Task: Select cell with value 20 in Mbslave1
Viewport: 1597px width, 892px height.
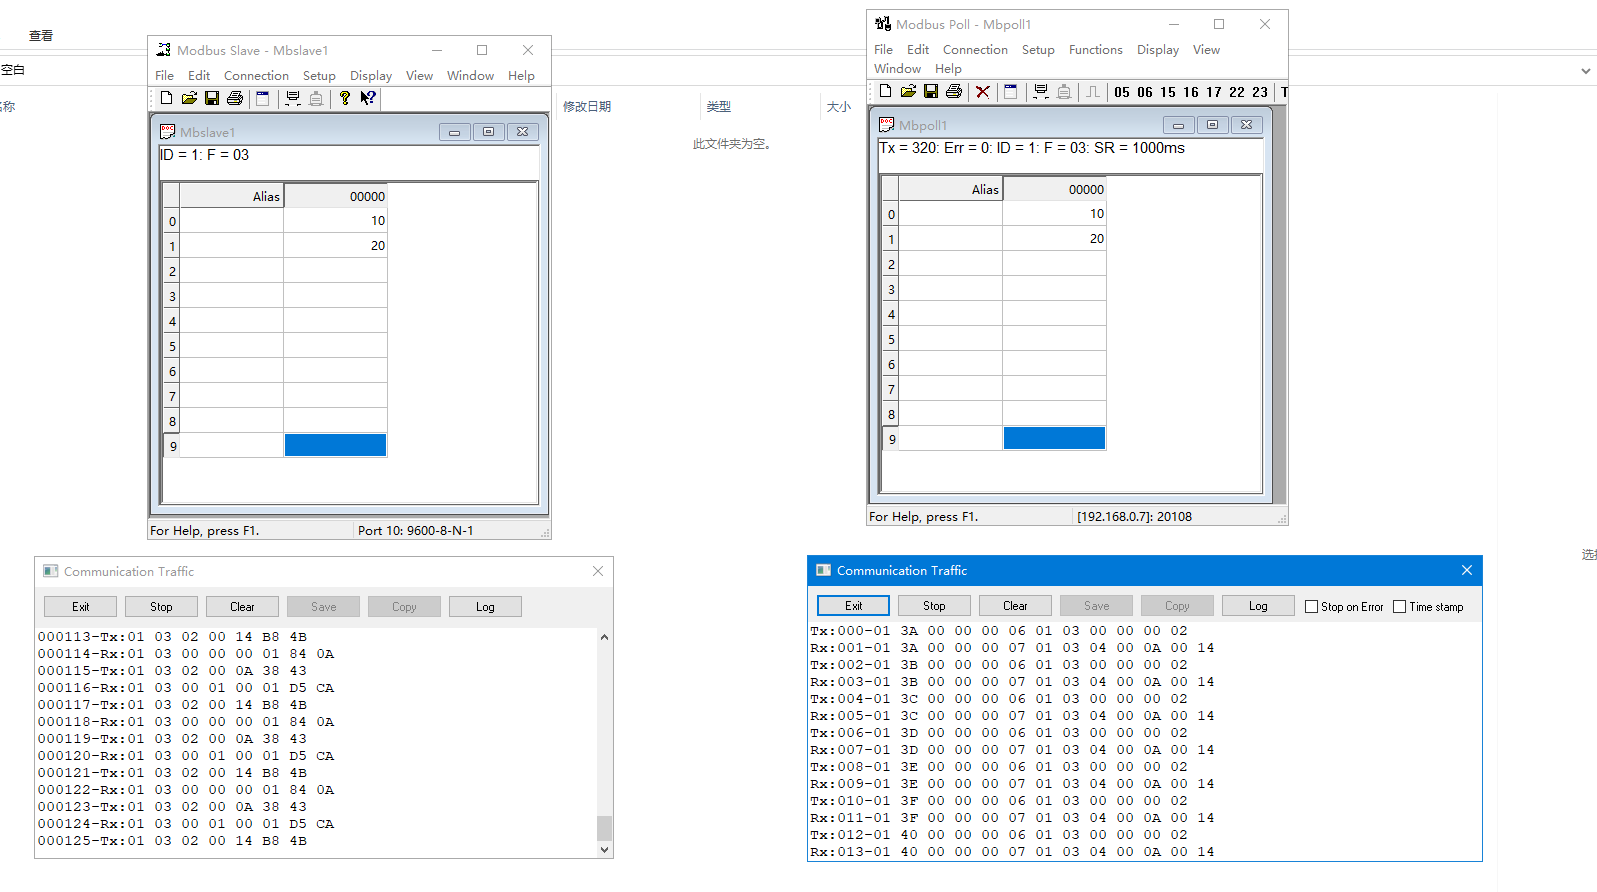Action: tap(335, 245)
